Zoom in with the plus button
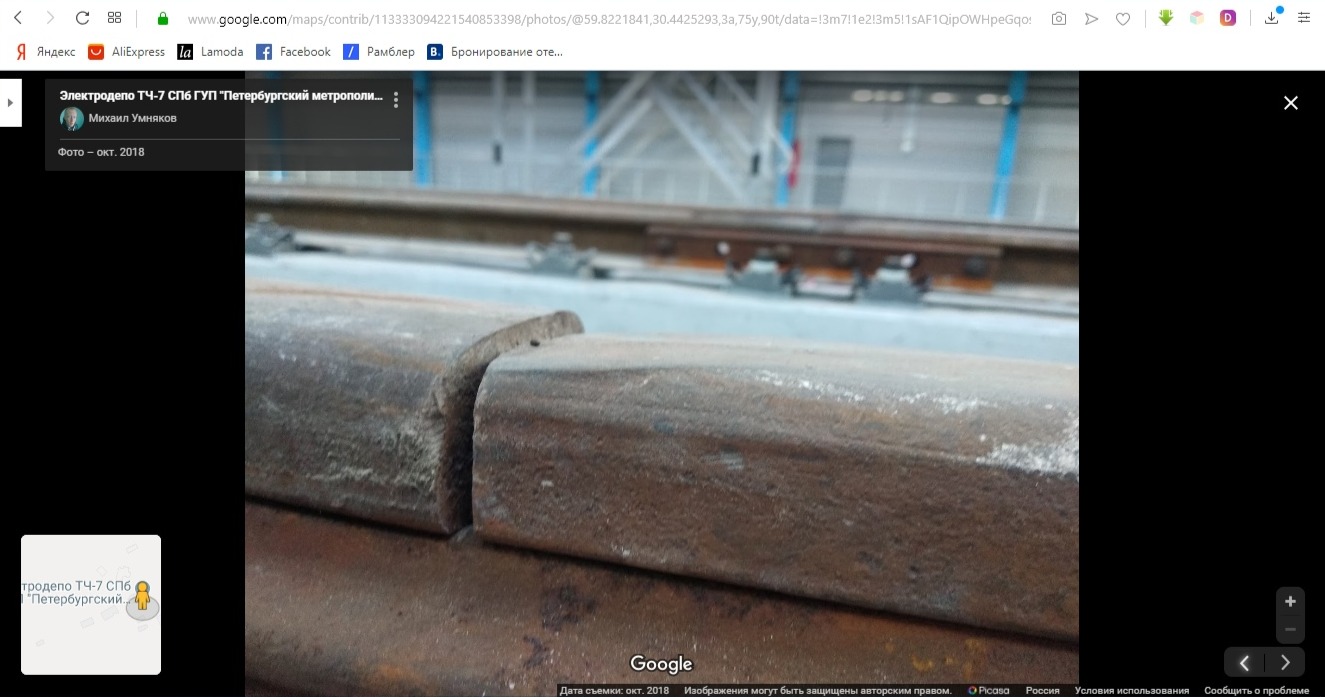 (x=1290, y=601)
